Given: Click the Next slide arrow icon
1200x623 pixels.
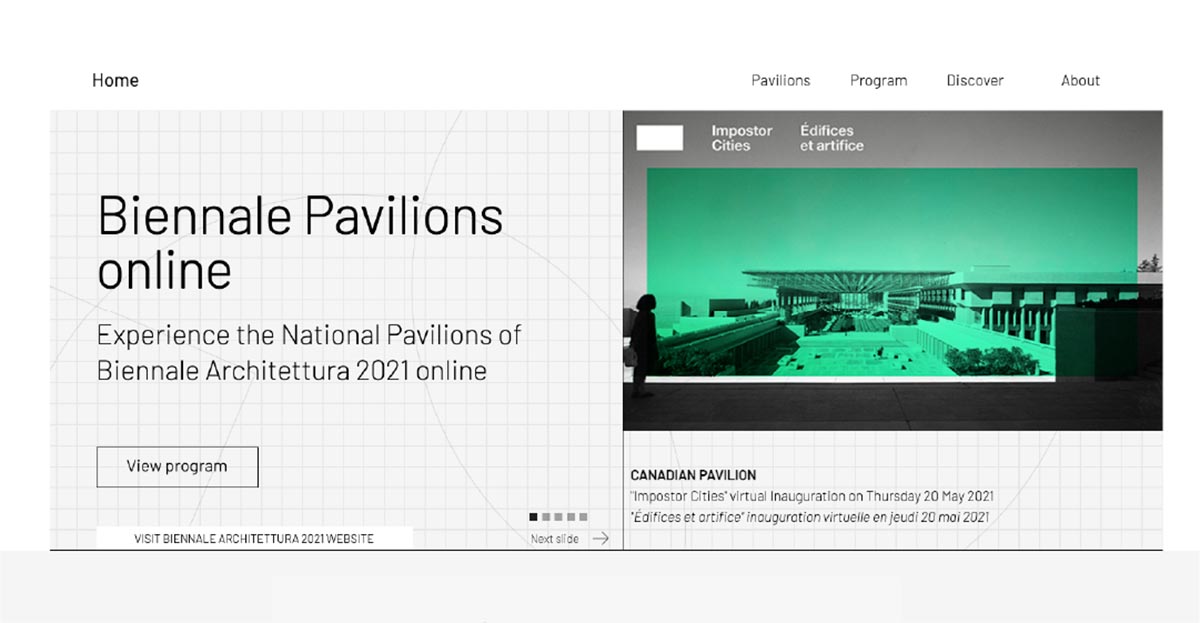Looking at the screenshot, I should (600, 538).
